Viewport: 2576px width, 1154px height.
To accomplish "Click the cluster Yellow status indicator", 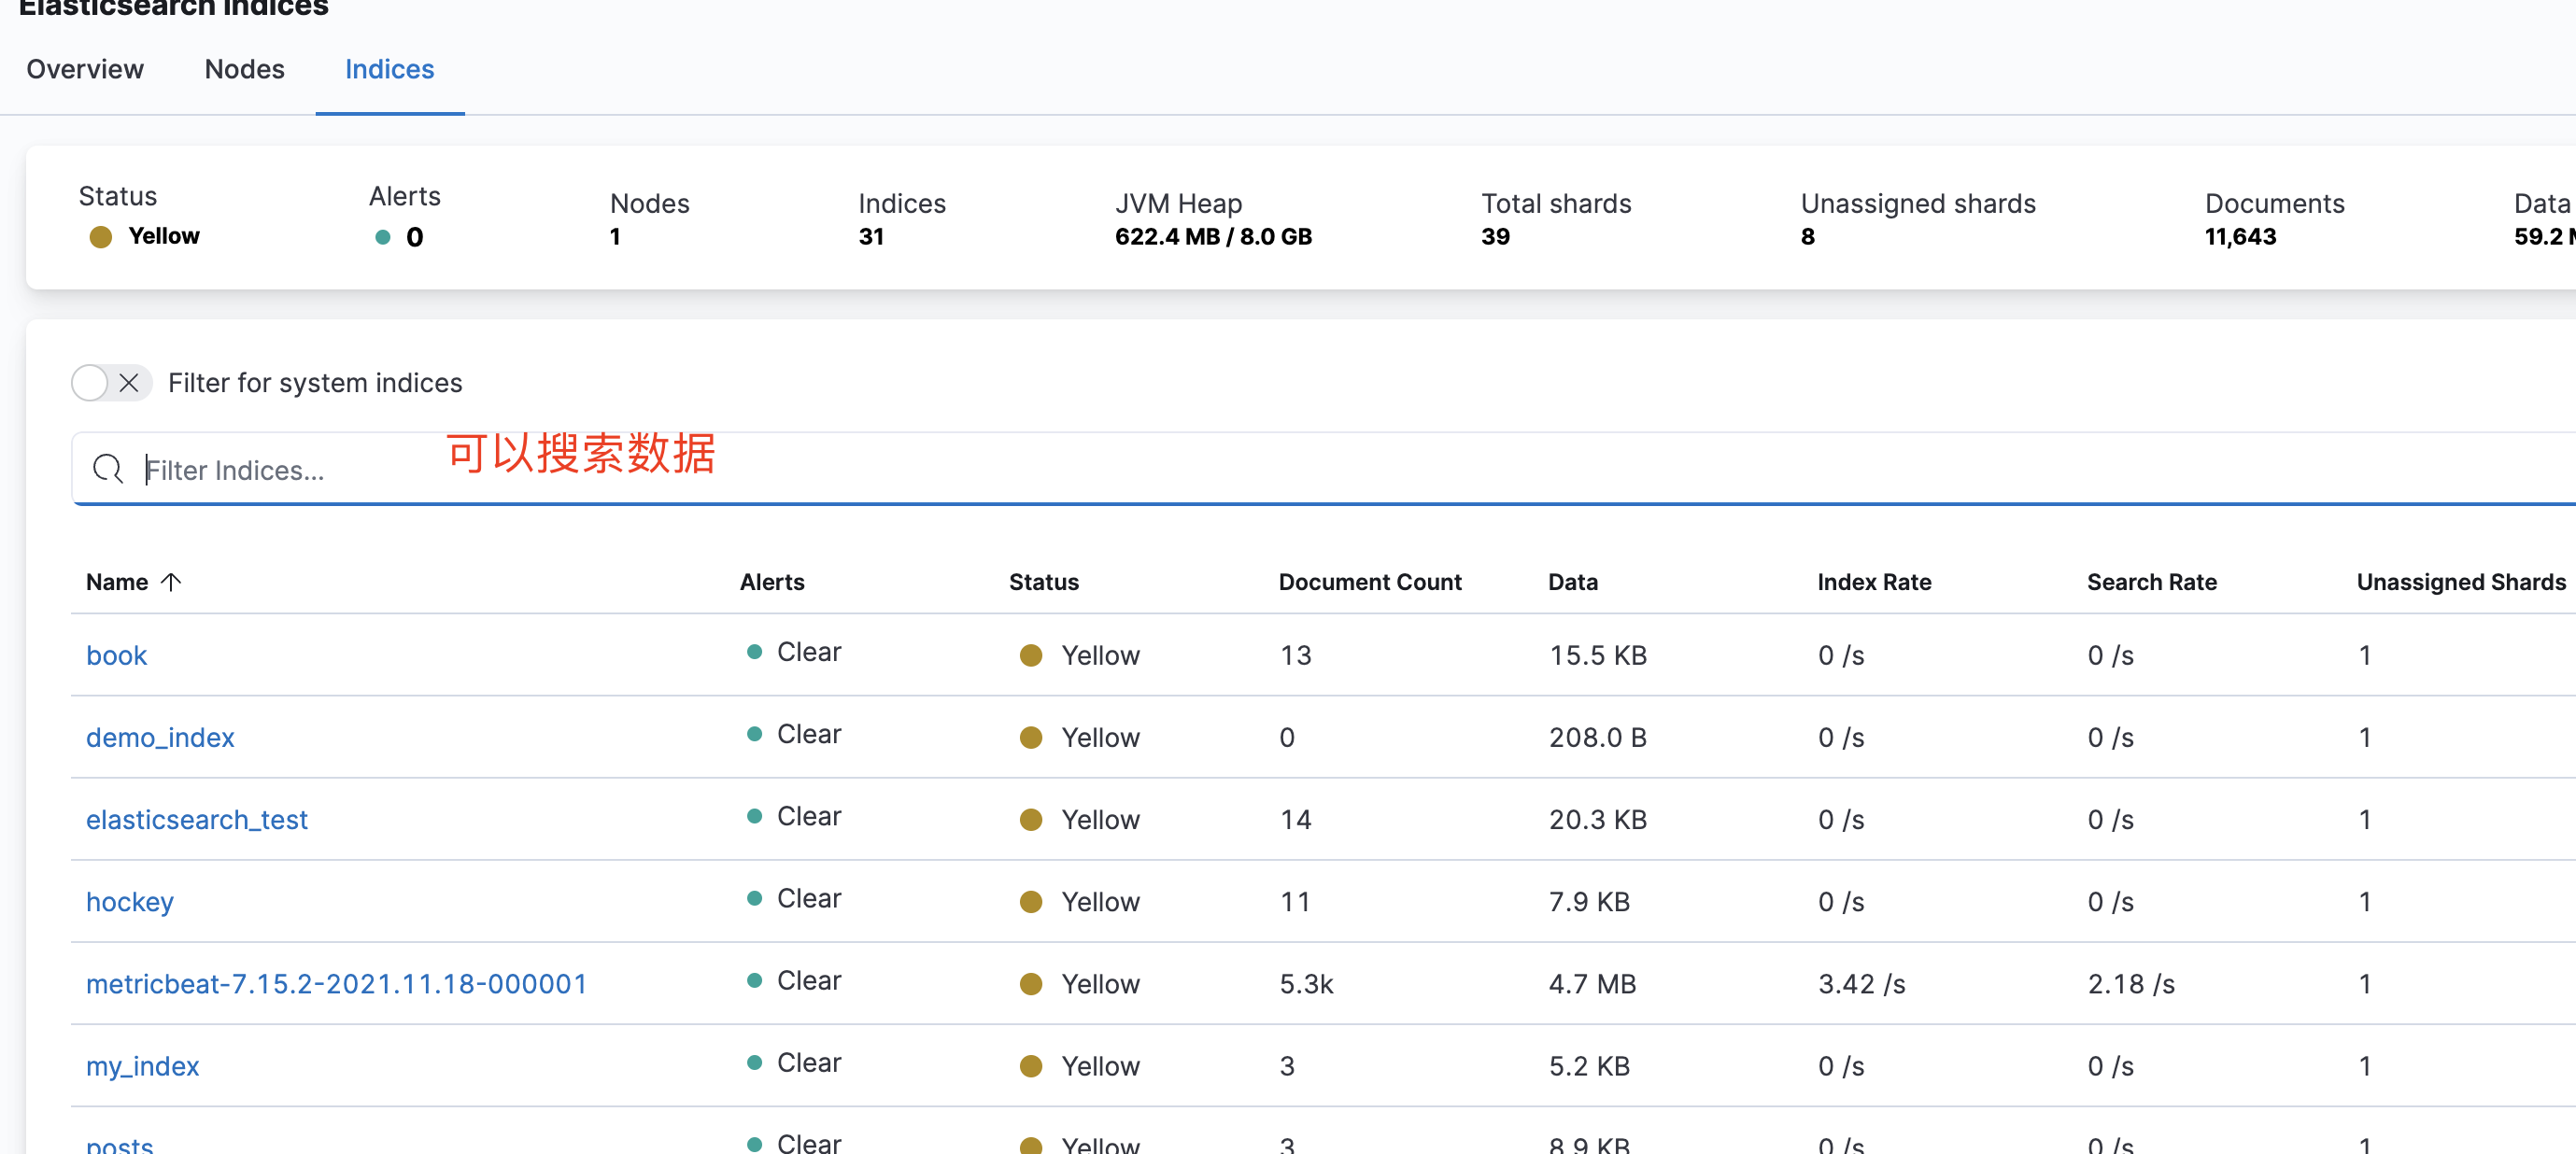I will [x=144, y=236].
